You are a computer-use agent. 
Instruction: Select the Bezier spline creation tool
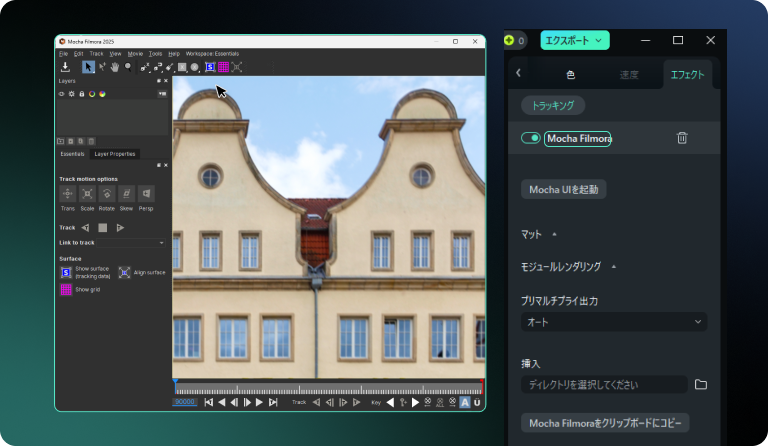(157, 68)
